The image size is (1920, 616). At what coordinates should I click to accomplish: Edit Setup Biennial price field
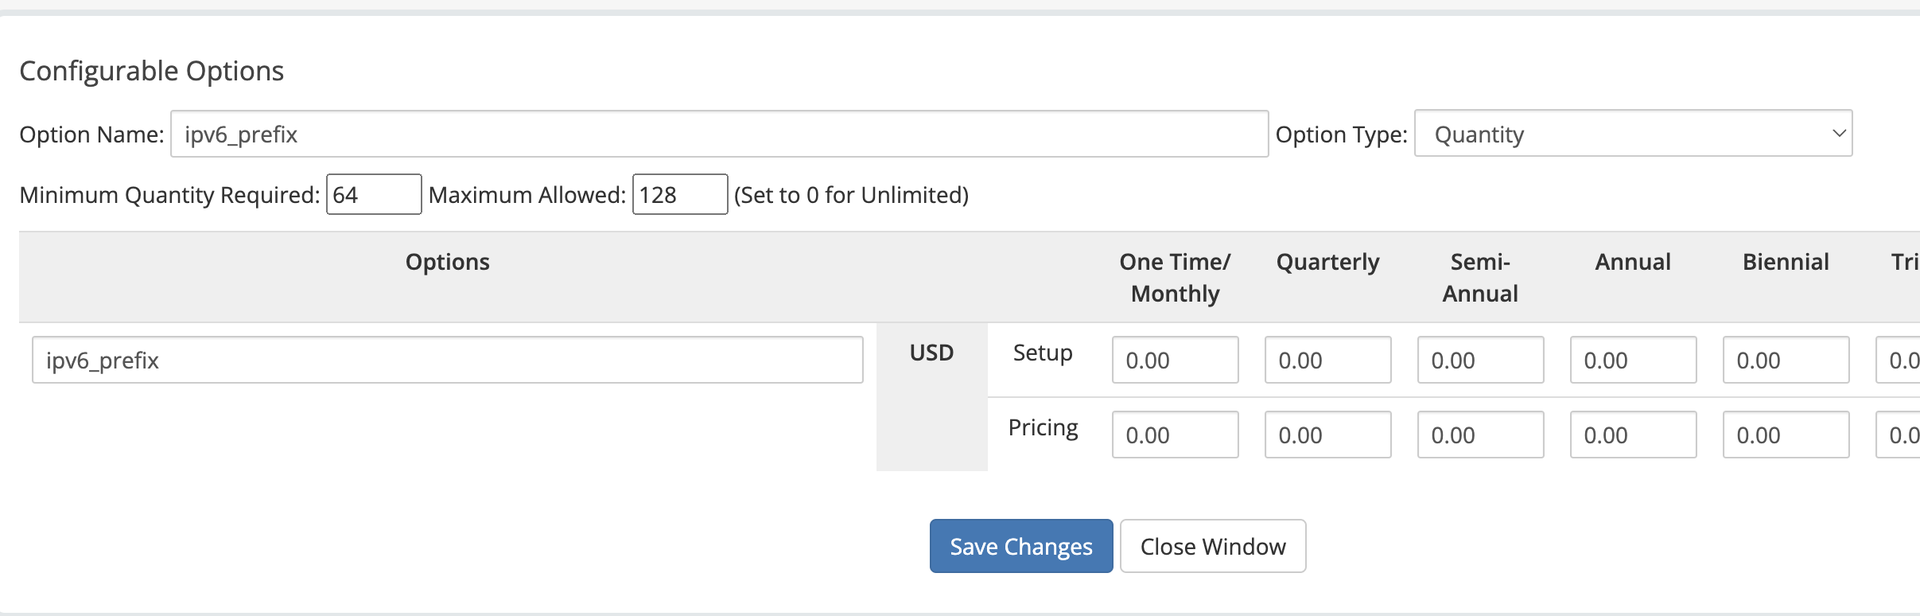pos(1786,360)
